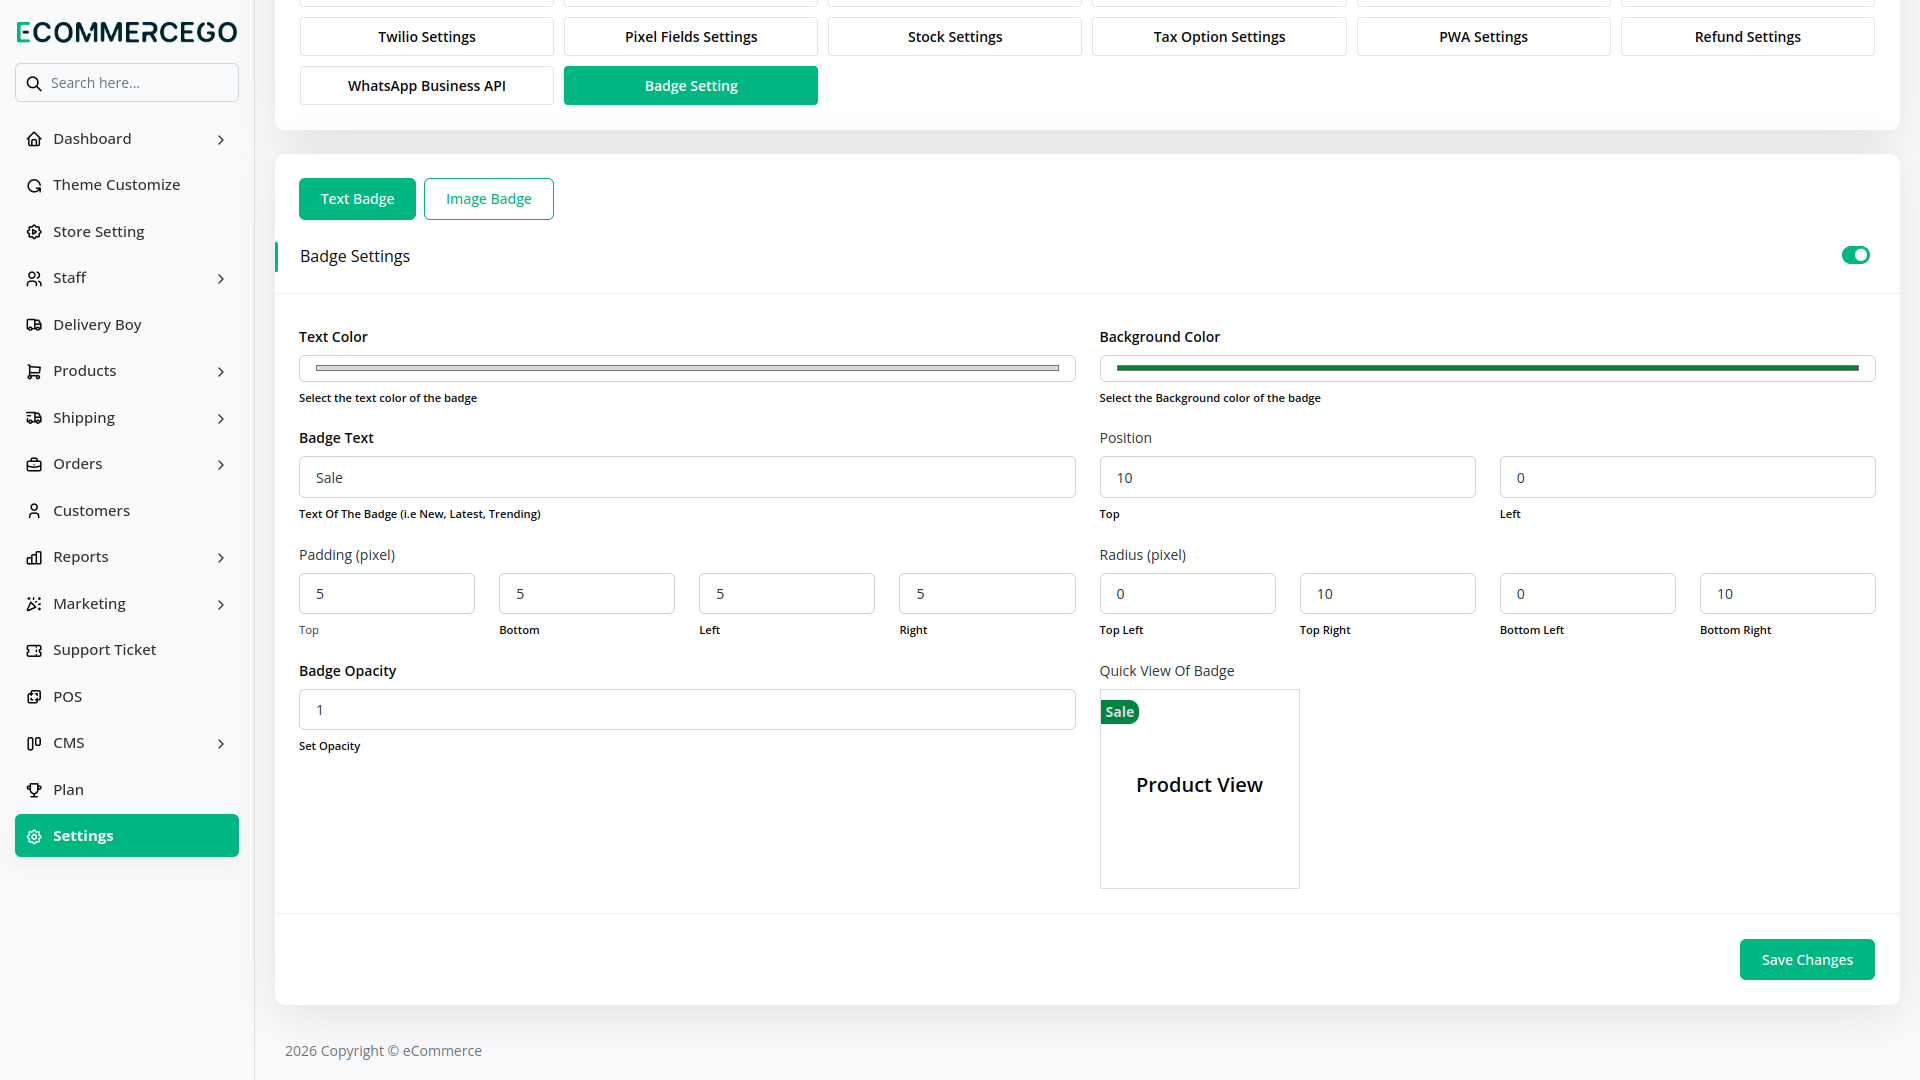
Task: Open the Twilio Settings tab
Action: [427, 37]
